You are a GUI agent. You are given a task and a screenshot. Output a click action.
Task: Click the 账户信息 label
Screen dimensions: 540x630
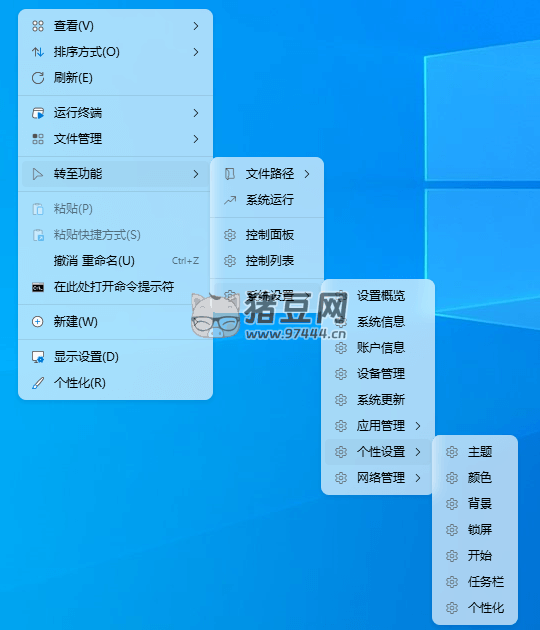(381, 348)
